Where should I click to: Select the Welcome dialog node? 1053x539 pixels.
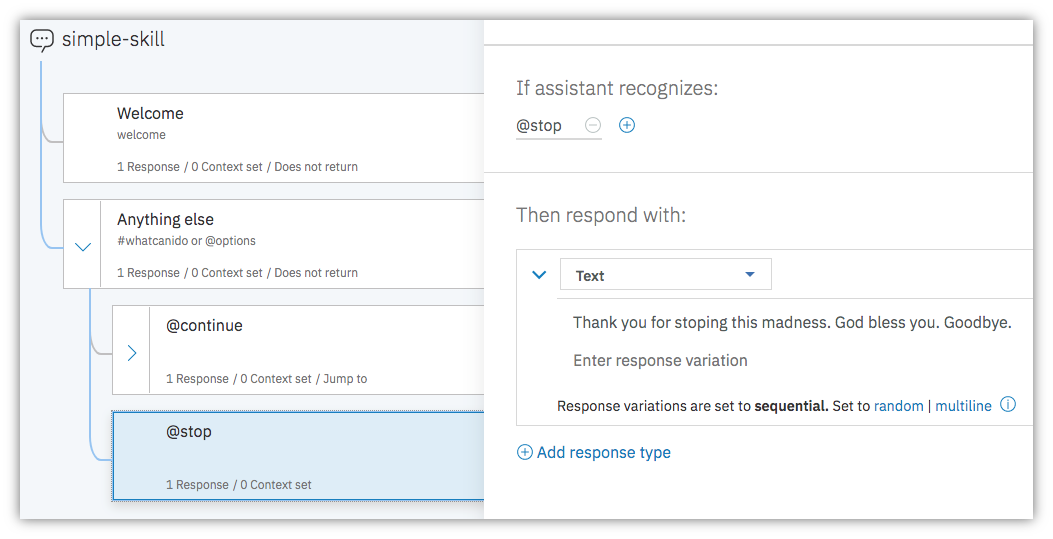(x=273, y=138)
